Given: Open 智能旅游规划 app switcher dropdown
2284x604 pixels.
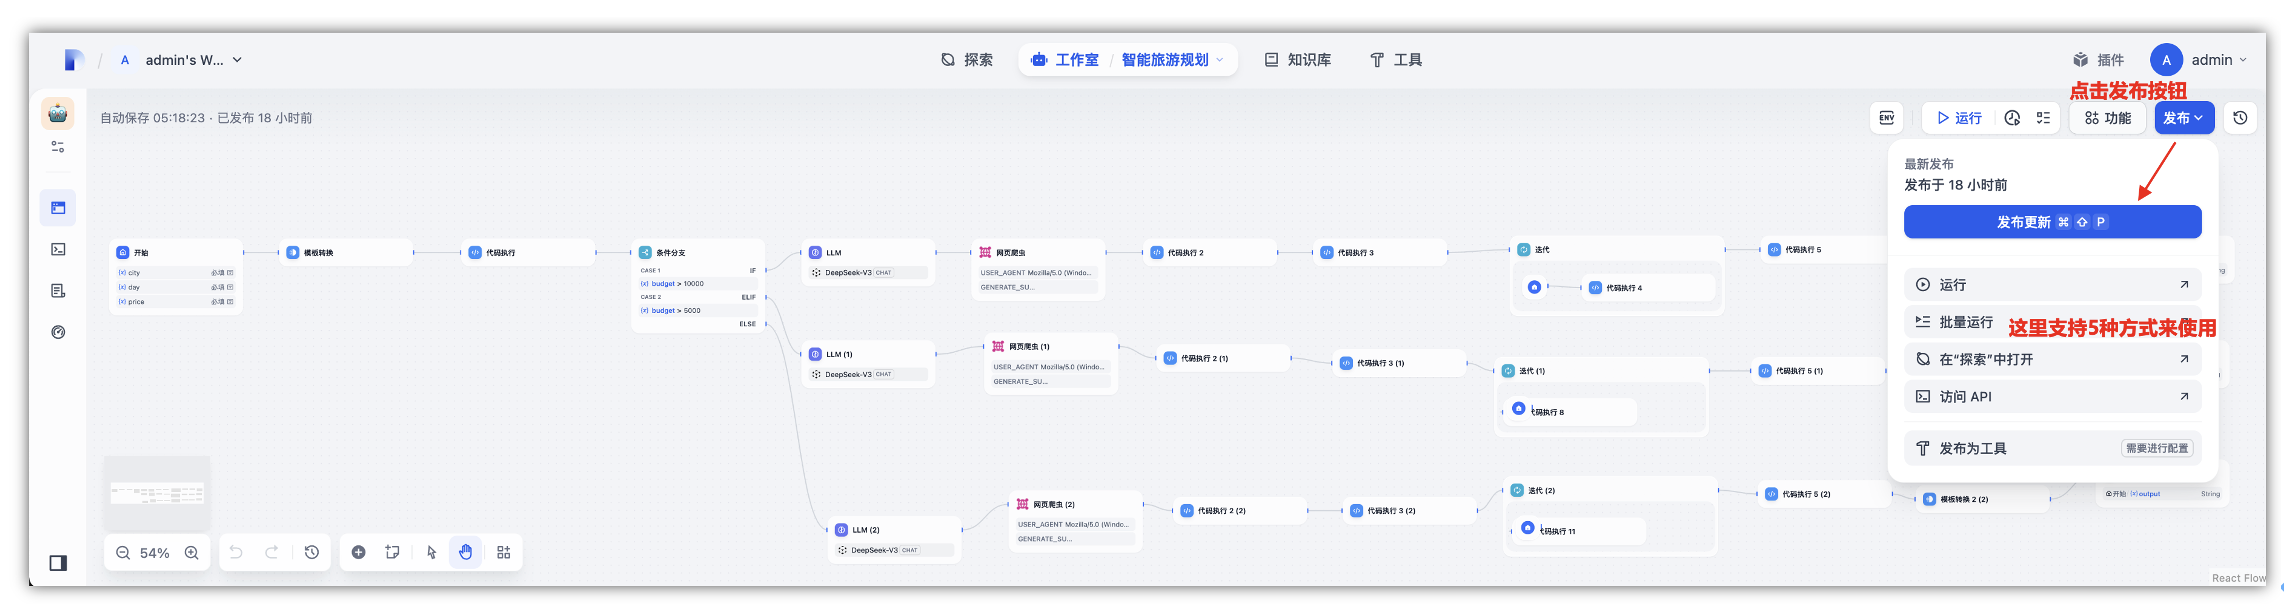Looking at the screenshot, I should pos(1172,60).
